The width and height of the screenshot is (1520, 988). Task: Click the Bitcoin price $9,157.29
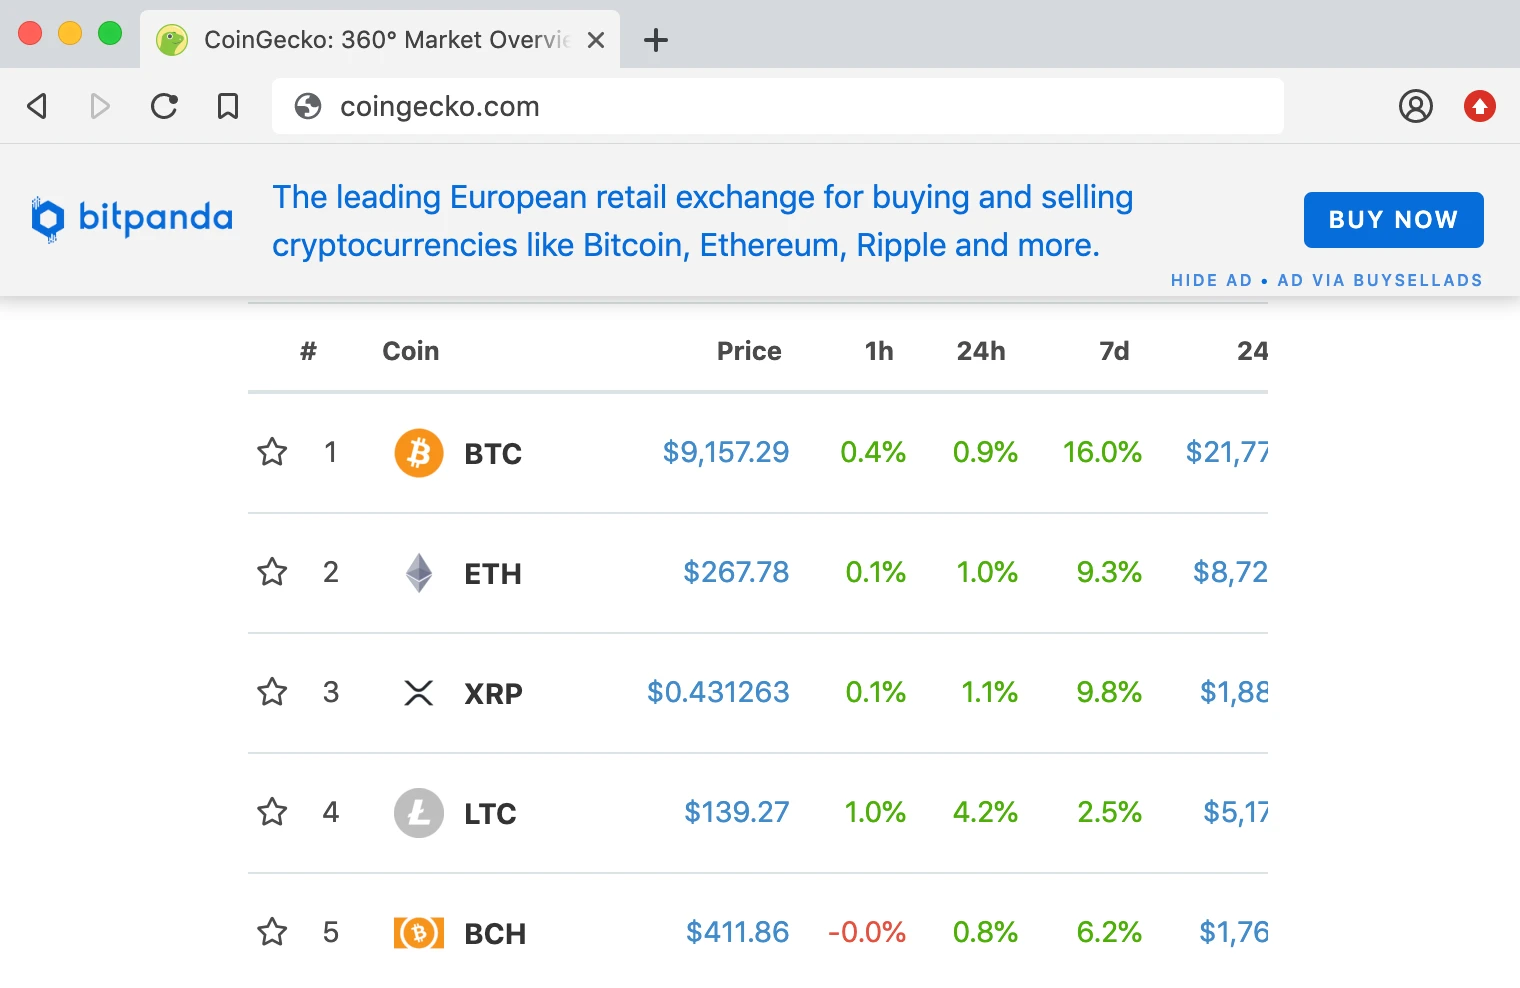pyautogui.click(x=726, y=452)
